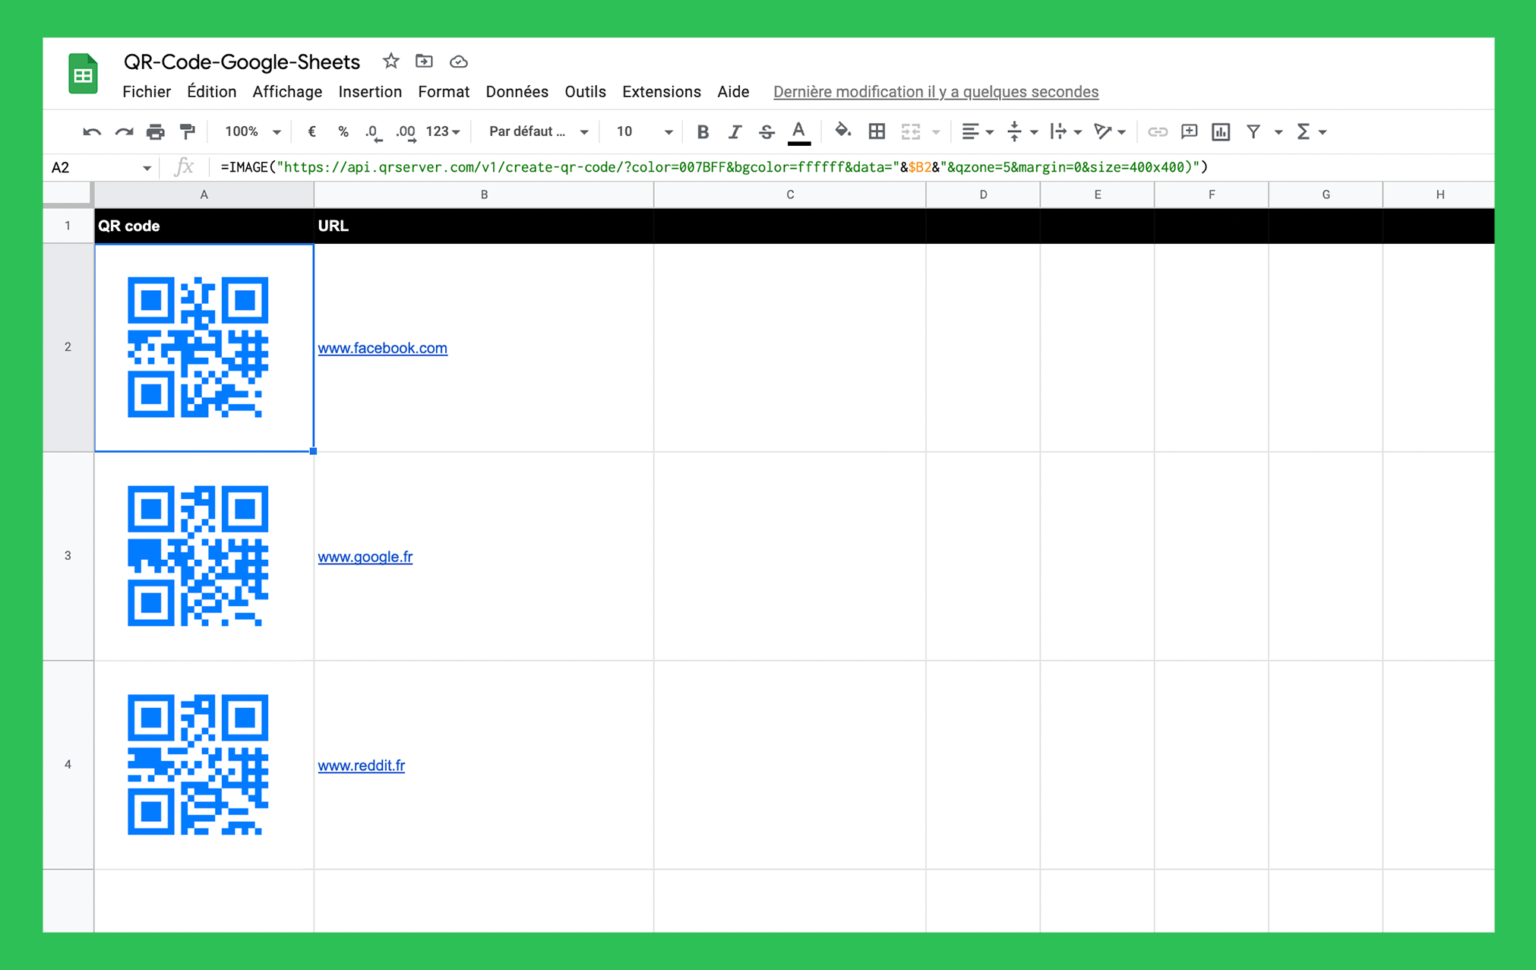Open the print dialog icon

[155, 131]
